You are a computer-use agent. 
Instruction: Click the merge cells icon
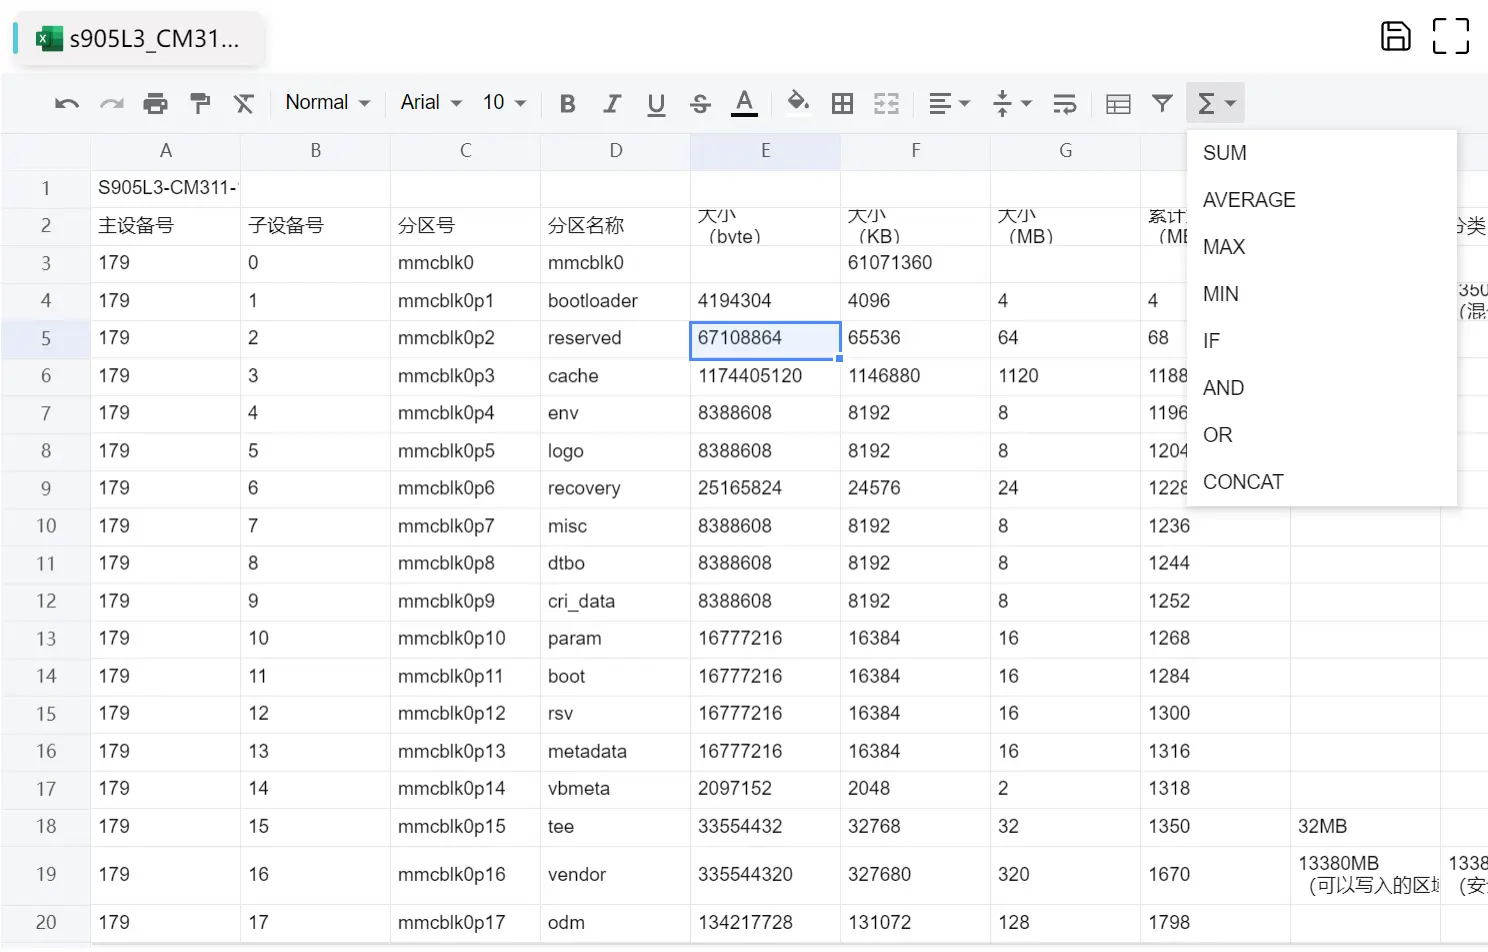(x=886, y=103)
